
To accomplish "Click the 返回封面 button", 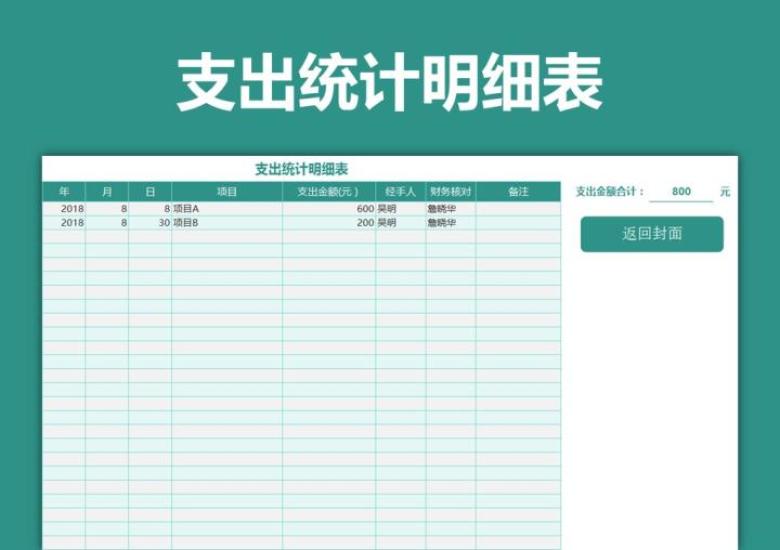I will [x=652, y=234].
